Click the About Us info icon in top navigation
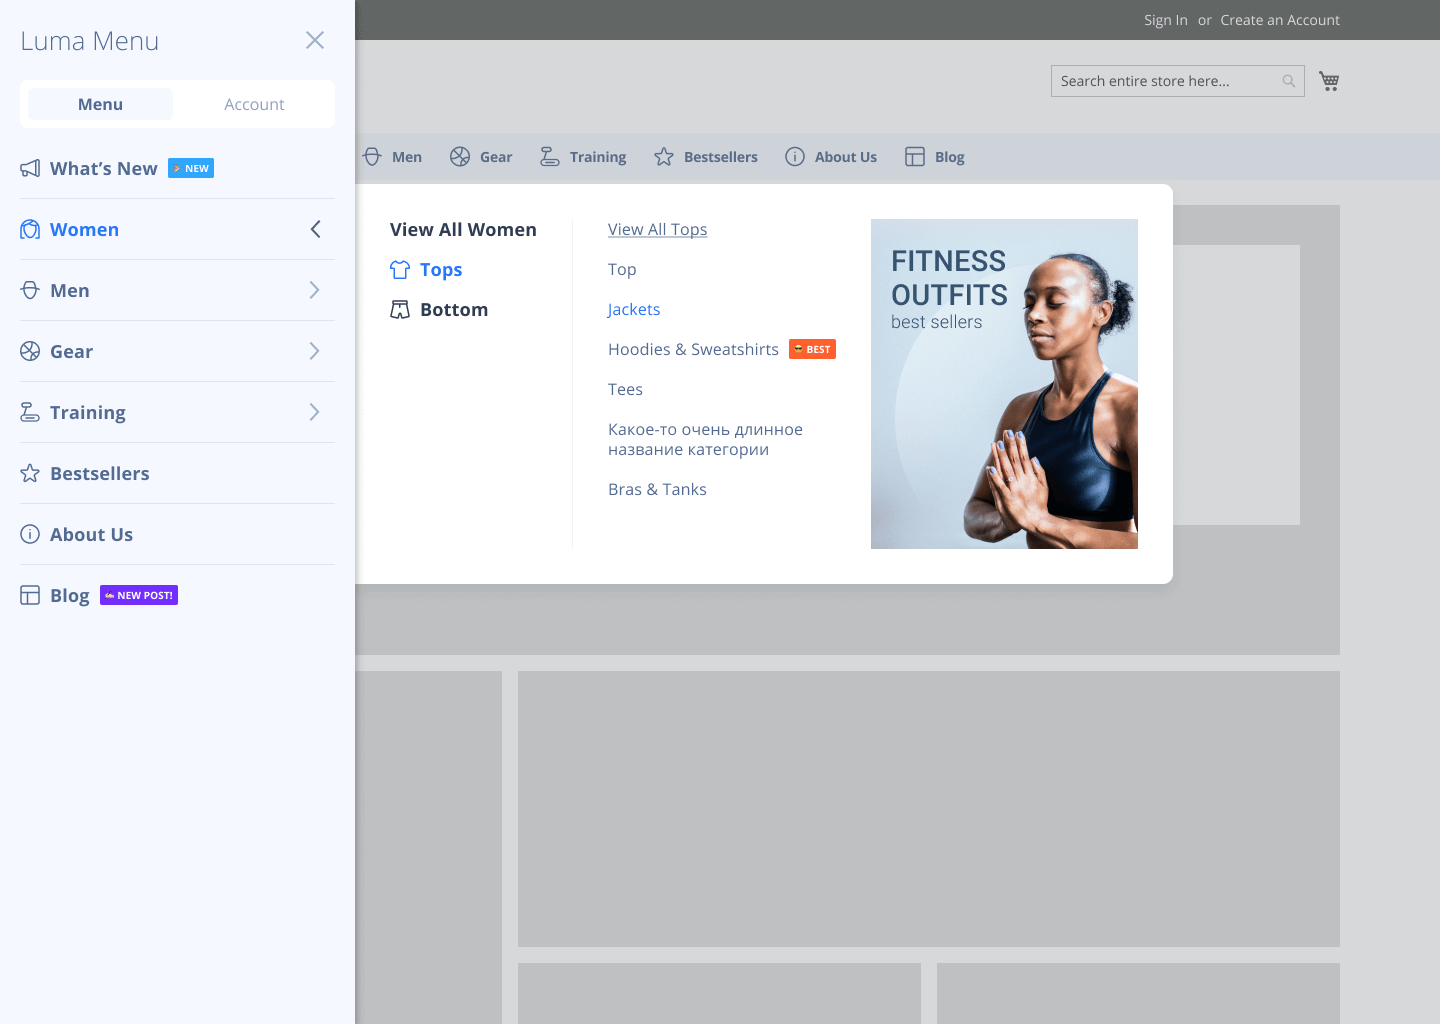1440x1024 pixels. point(795,157)
